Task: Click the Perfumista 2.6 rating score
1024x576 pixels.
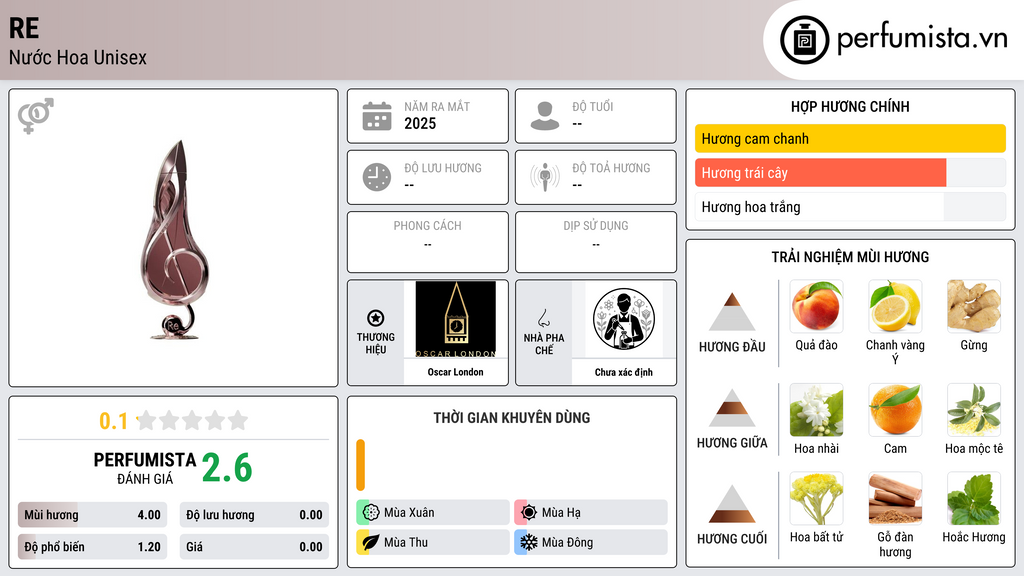Action: [227, 468]
